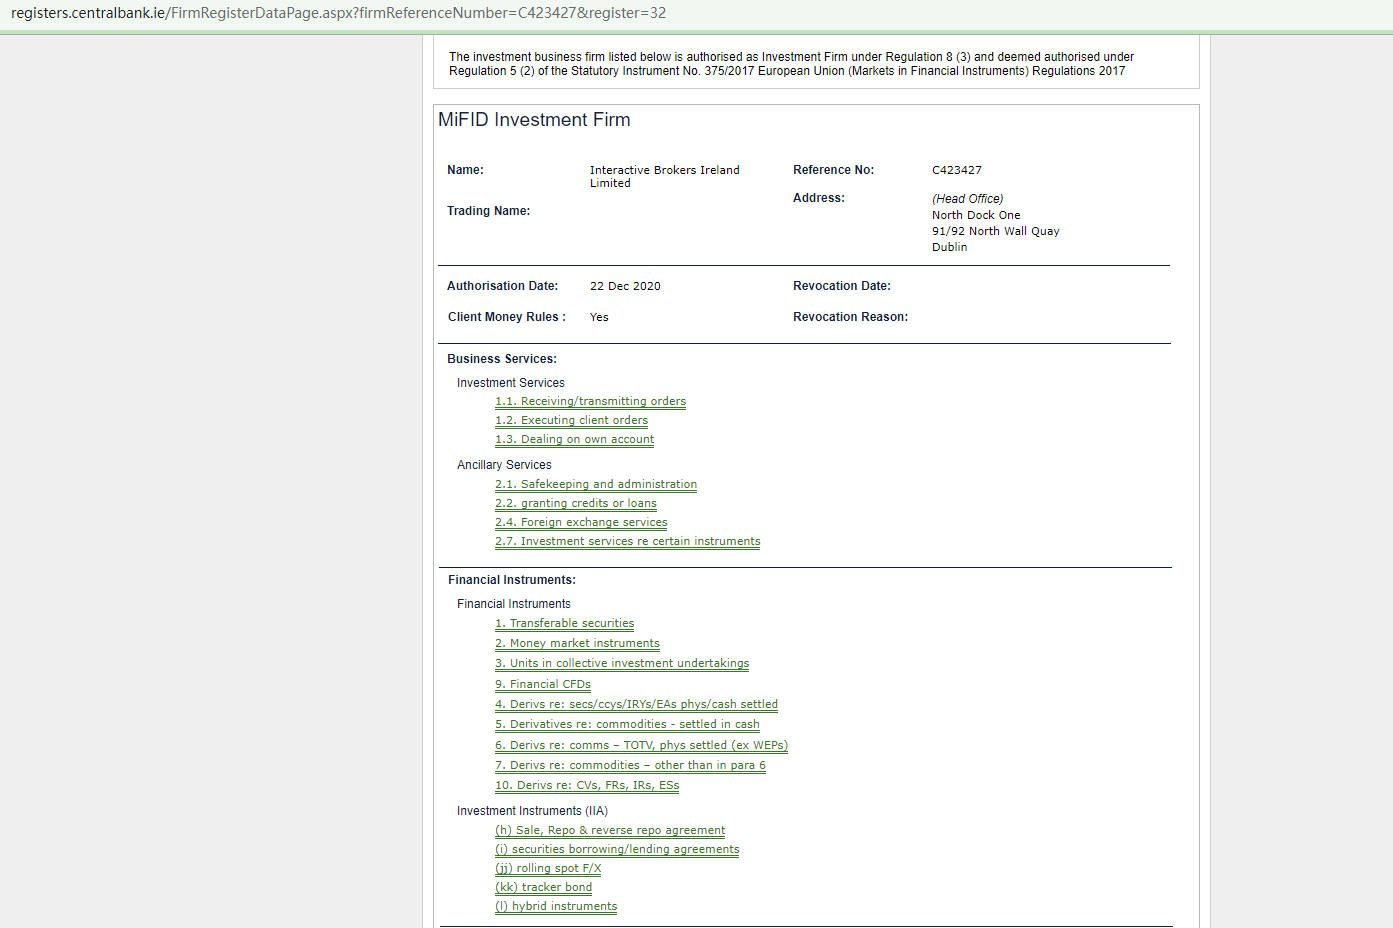
Task: Open '5. Derivatives re: commodities - settled in cash'
Action: 627,724
